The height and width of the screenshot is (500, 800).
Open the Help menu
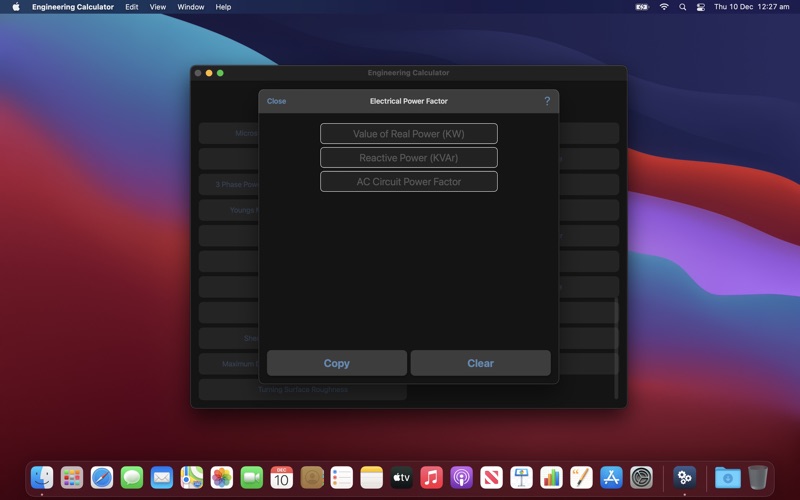click(x=223, y=7)
